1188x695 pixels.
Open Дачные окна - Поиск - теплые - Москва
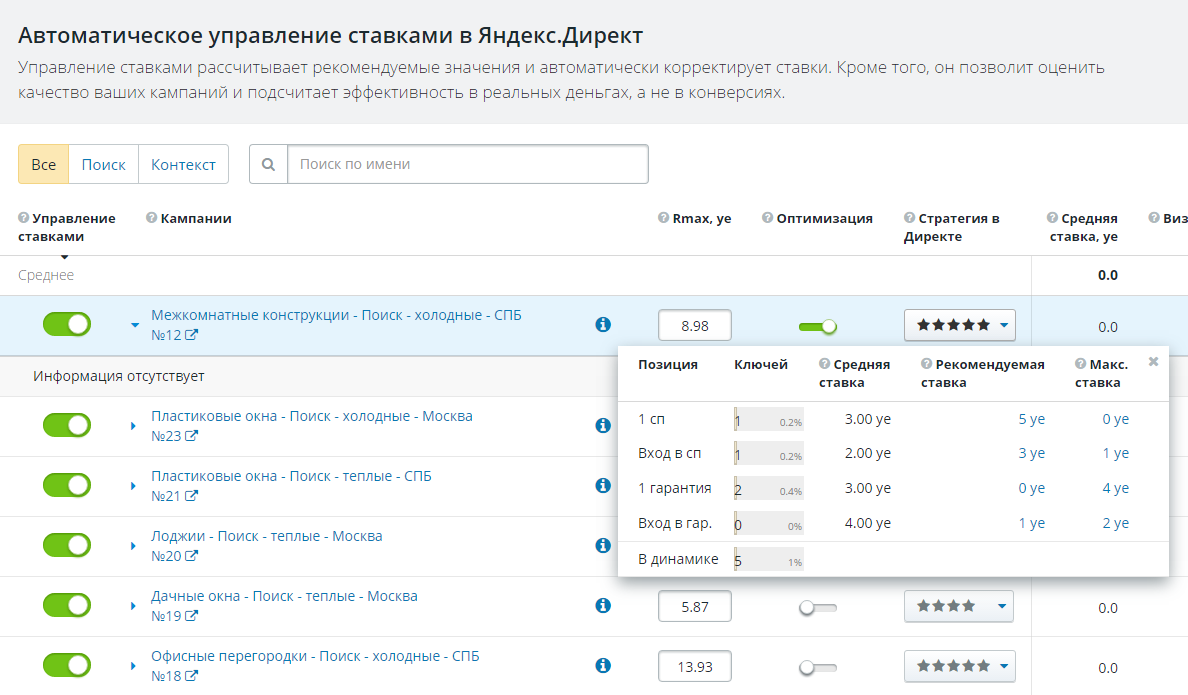(x=284, y=596)
